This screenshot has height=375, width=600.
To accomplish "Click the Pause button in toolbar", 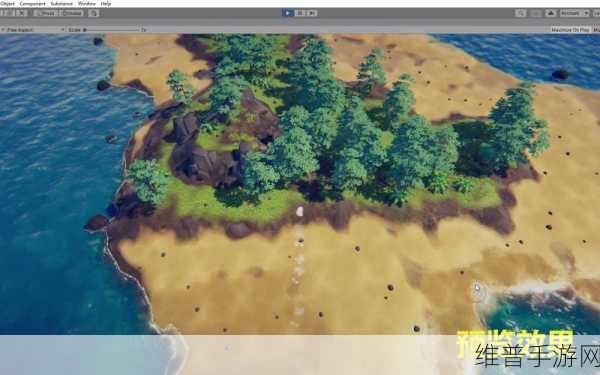I will 300,13.
